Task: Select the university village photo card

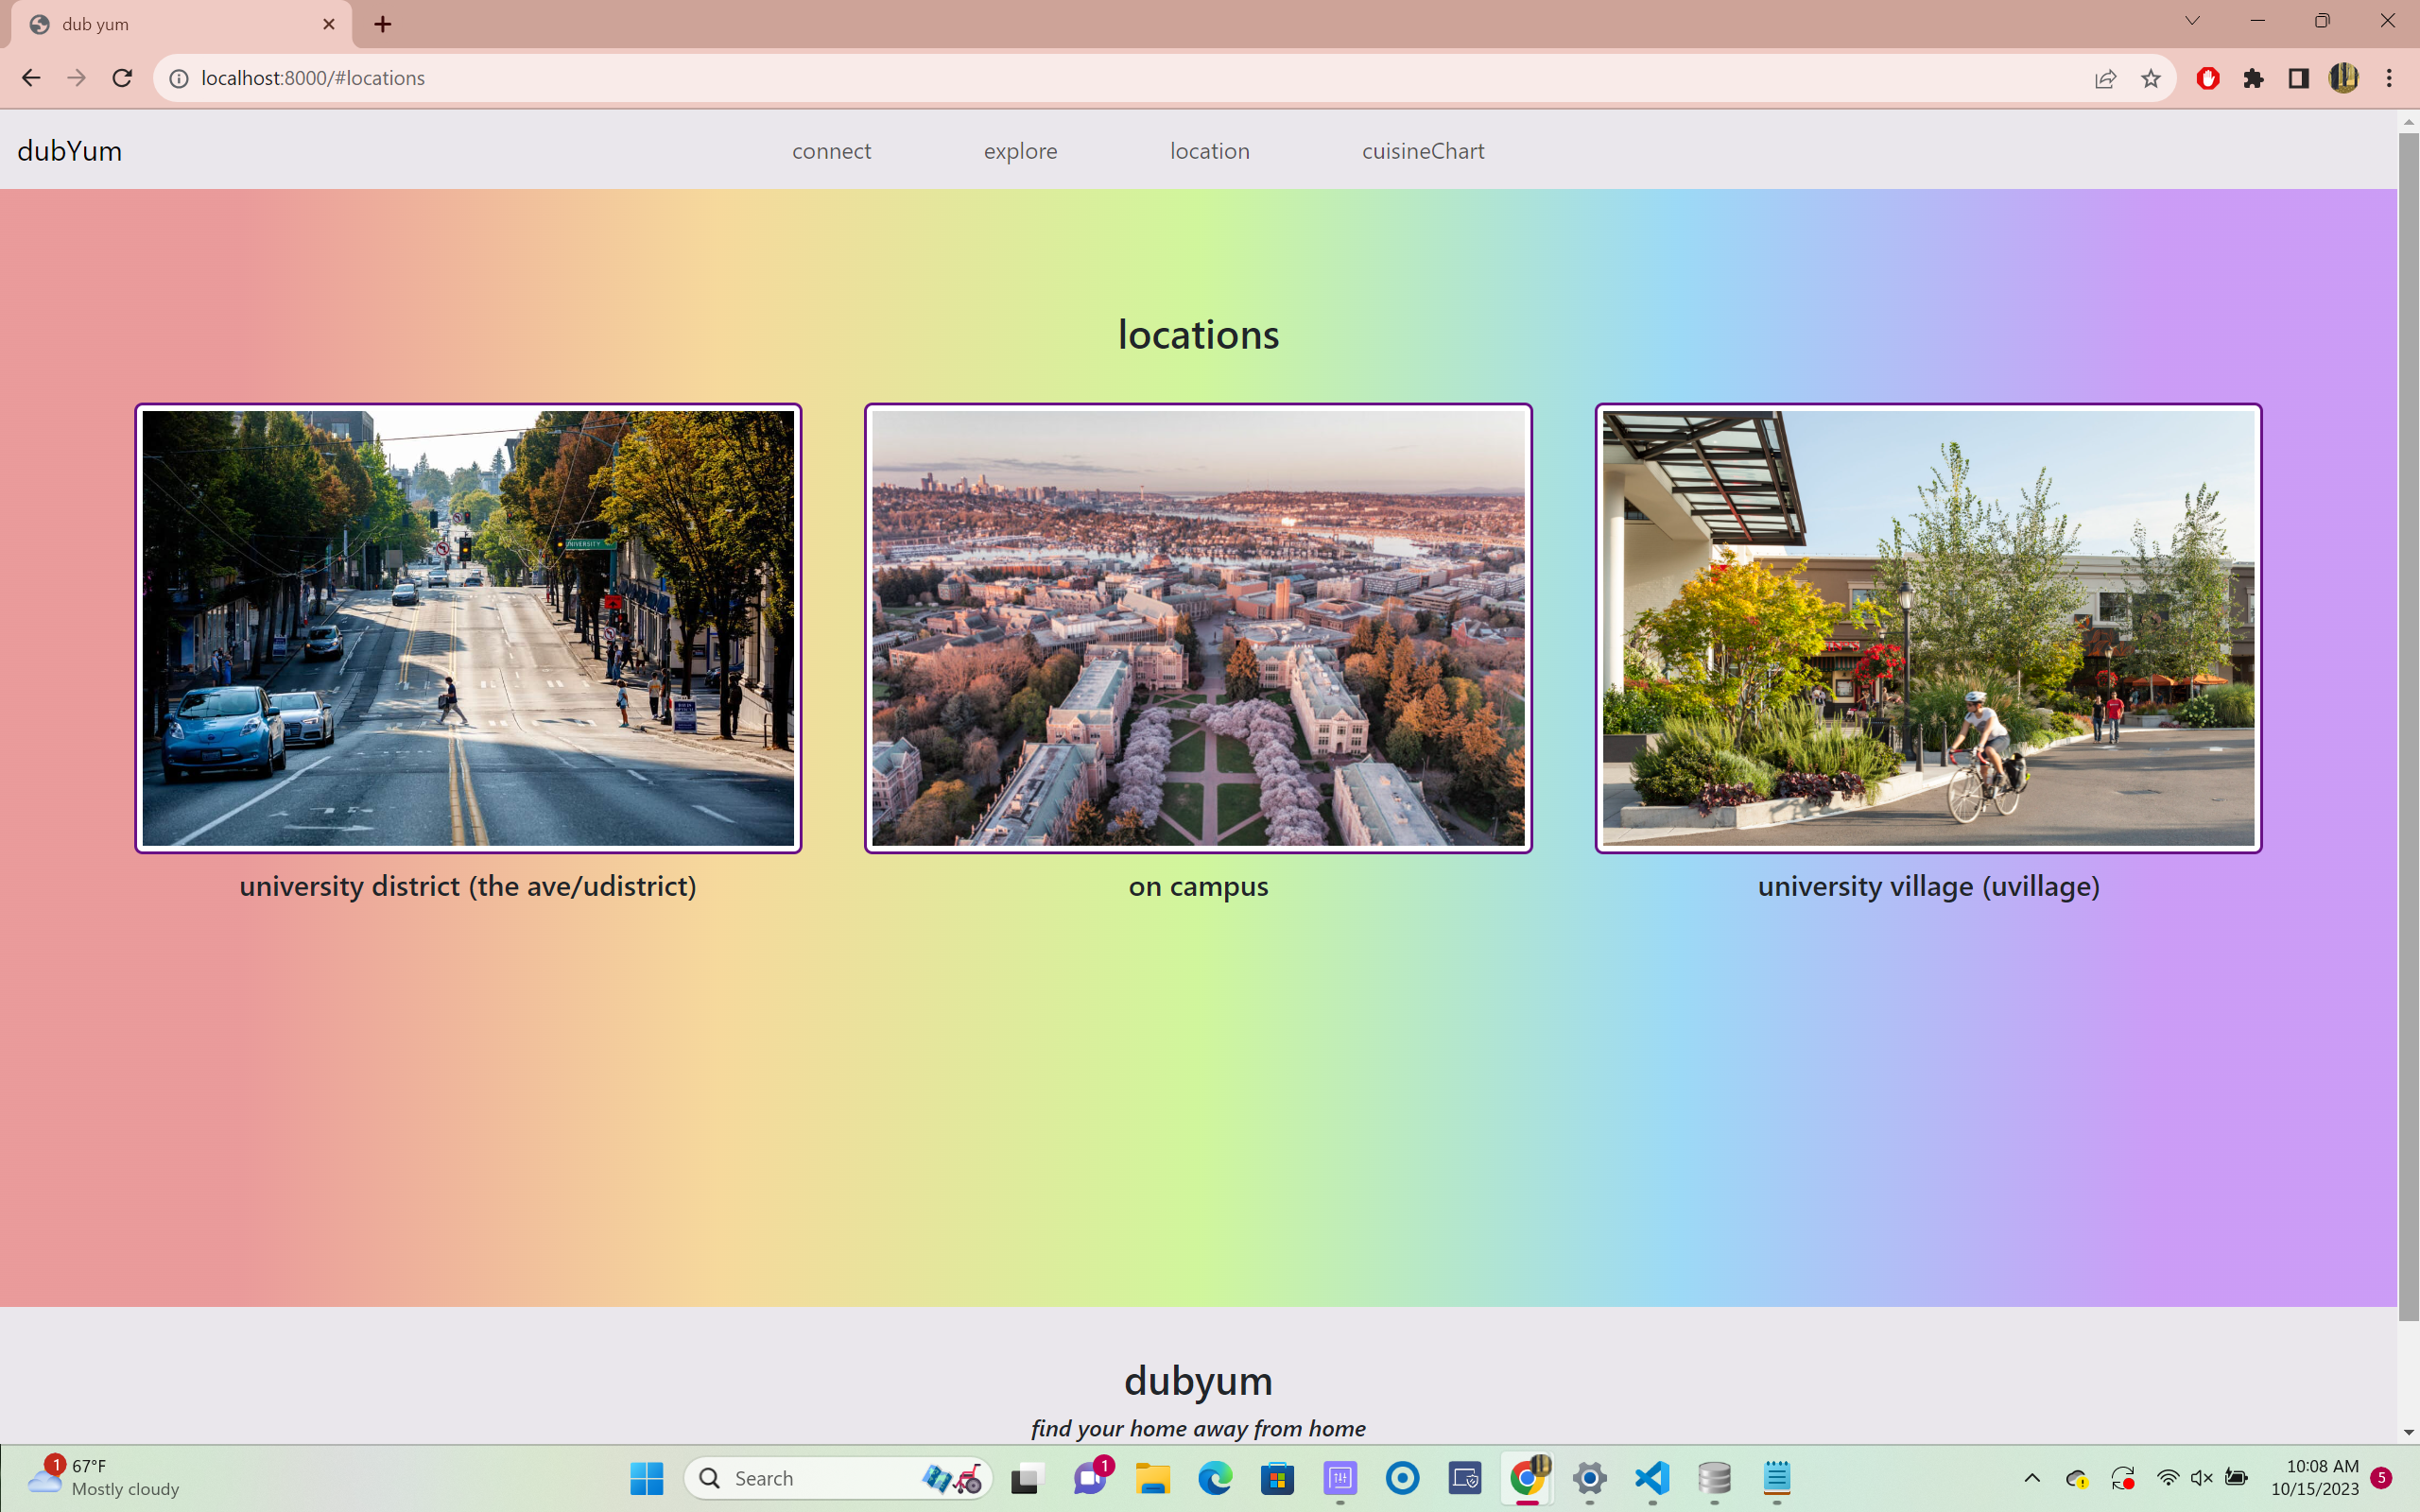Action: (1927, 628)
